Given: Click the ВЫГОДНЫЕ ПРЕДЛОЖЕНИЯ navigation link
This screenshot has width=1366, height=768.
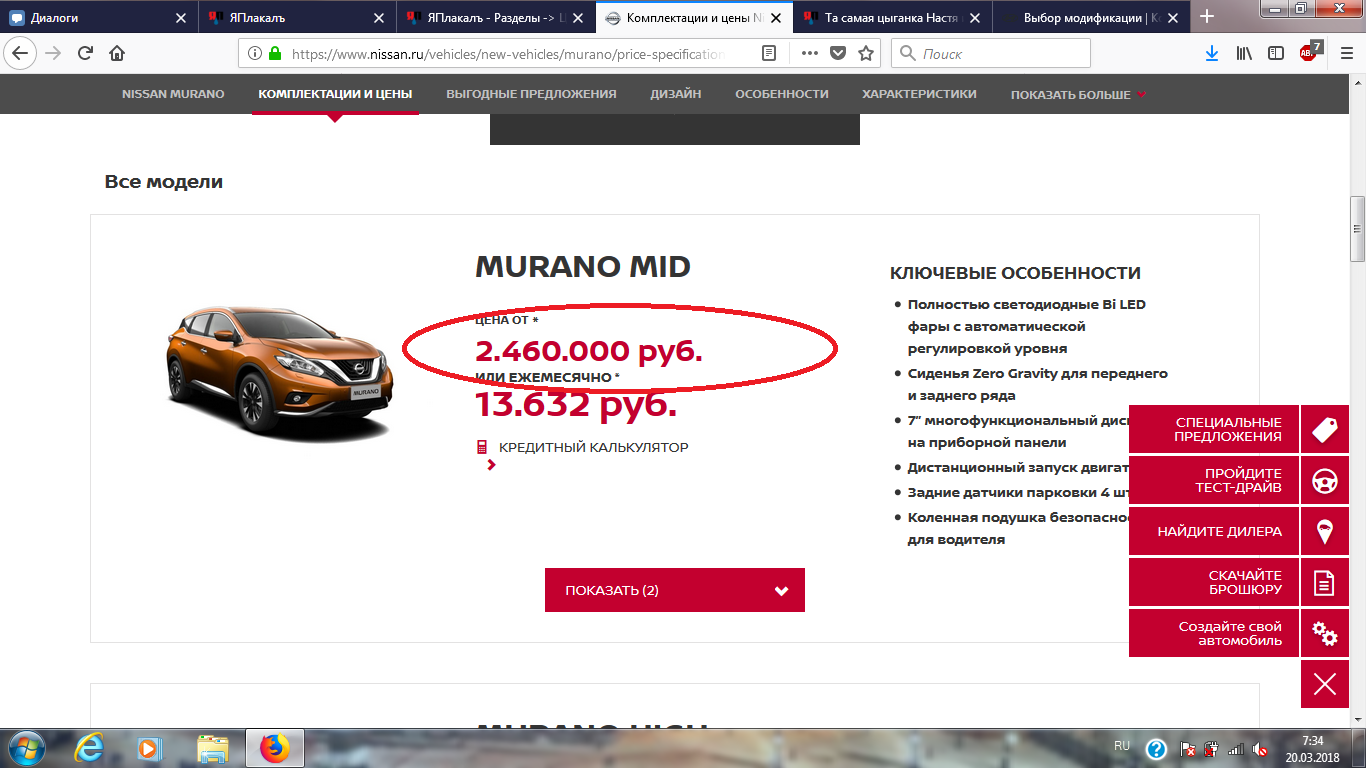Looking at the screenshot, I should click(x=531, y=94).
